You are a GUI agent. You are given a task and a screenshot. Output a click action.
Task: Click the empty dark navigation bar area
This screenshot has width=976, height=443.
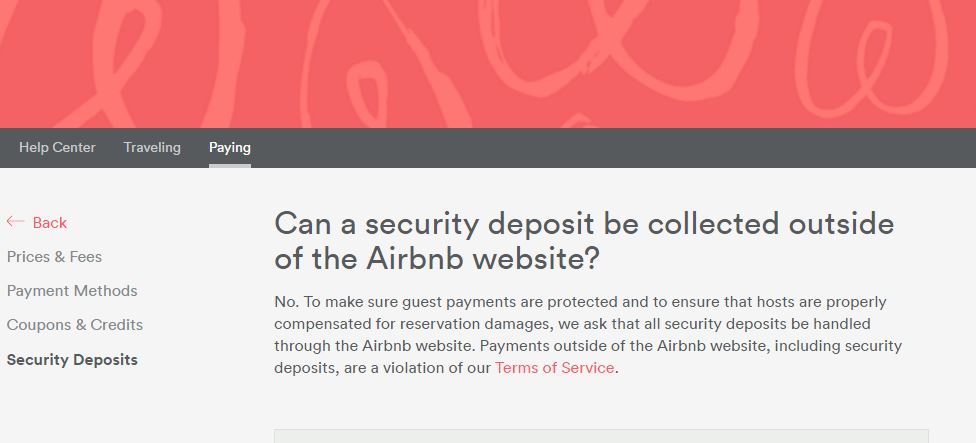tap(613, 147)
